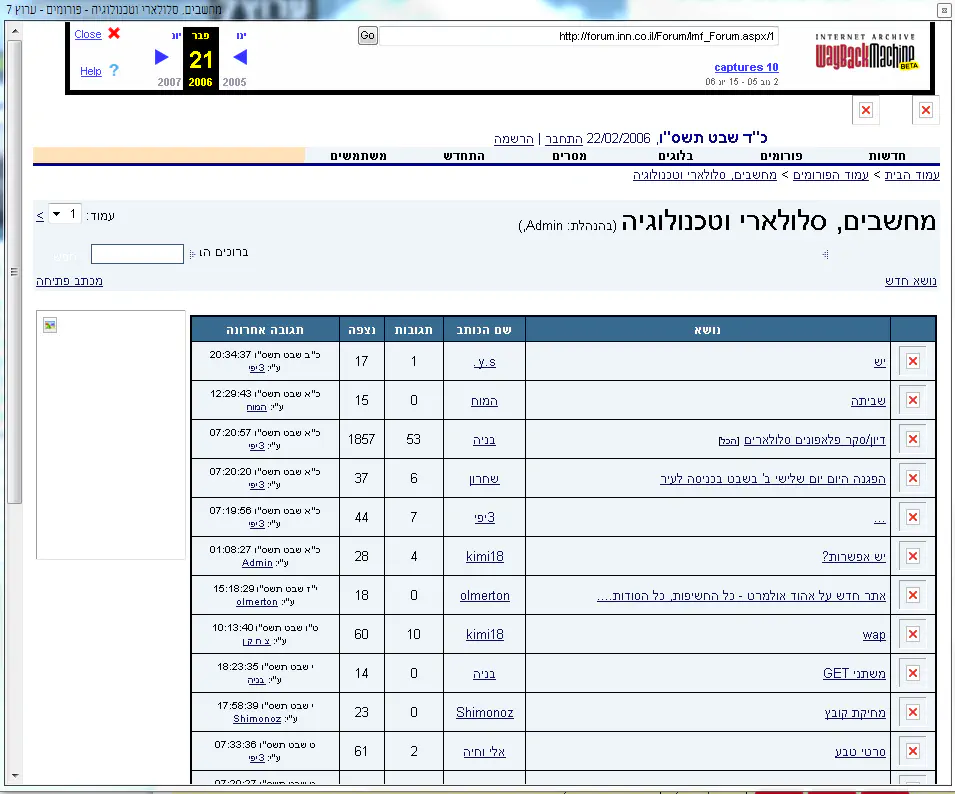The image size is (955, 794).
Task: Click the text box next to 'ברוכים הו'
Action: point(137,254)
